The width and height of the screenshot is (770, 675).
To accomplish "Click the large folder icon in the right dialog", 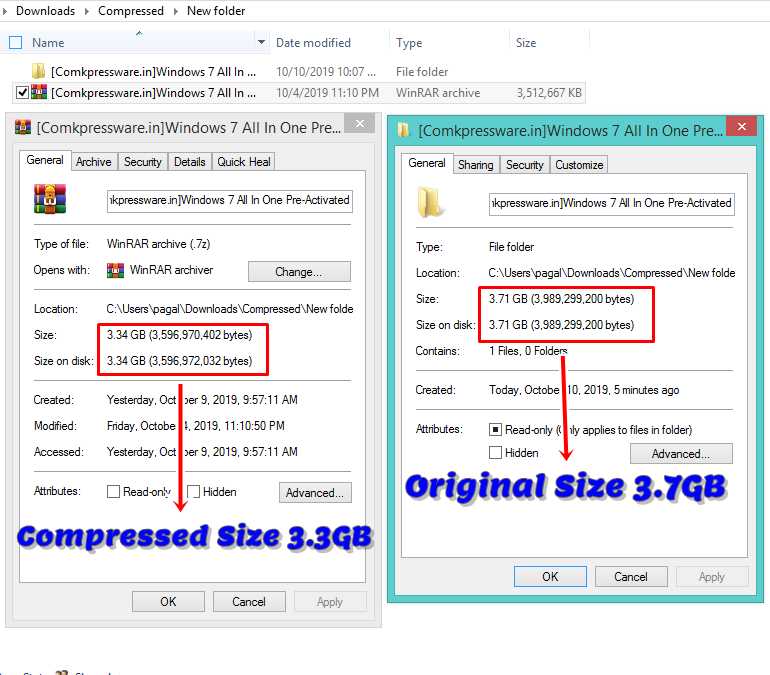I will coord(430,202).
